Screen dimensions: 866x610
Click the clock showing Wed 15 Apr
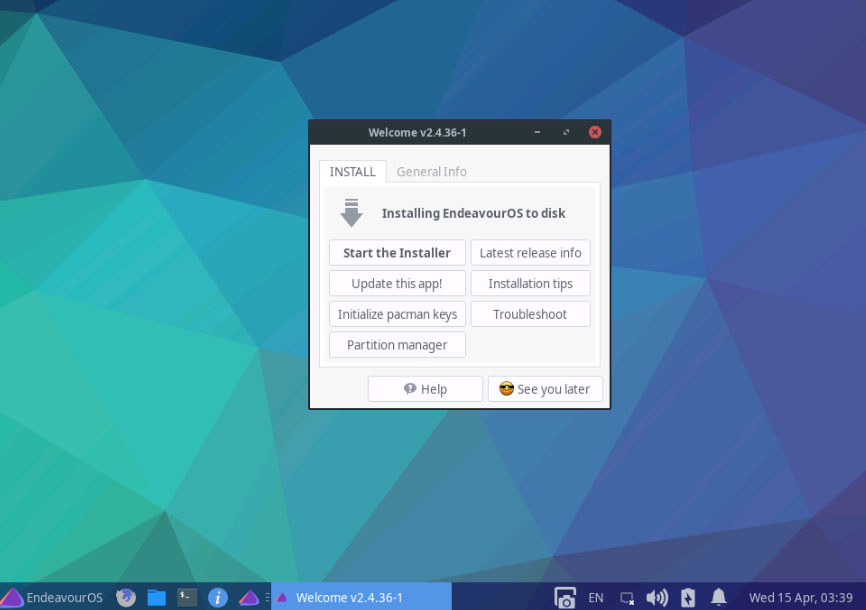click(801, 598)
